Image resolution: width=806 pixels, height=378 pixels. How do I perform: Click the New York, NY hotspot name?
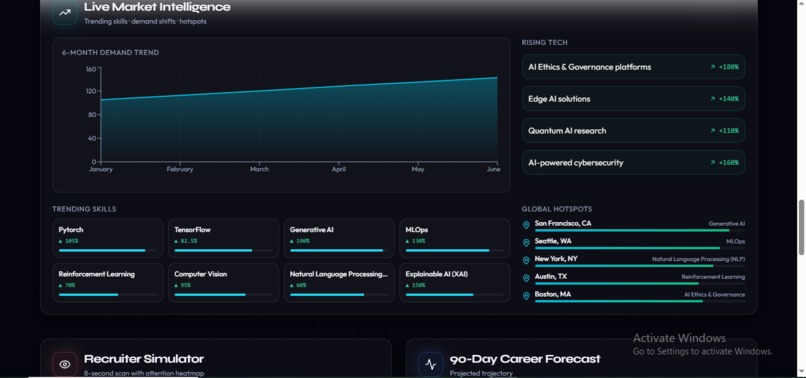tap(556, 259)
